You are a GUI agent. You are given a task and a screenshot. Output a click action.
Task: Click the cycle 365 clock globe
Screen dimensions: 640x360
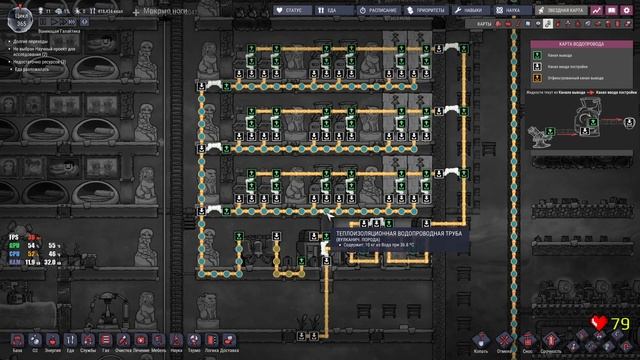20,20
